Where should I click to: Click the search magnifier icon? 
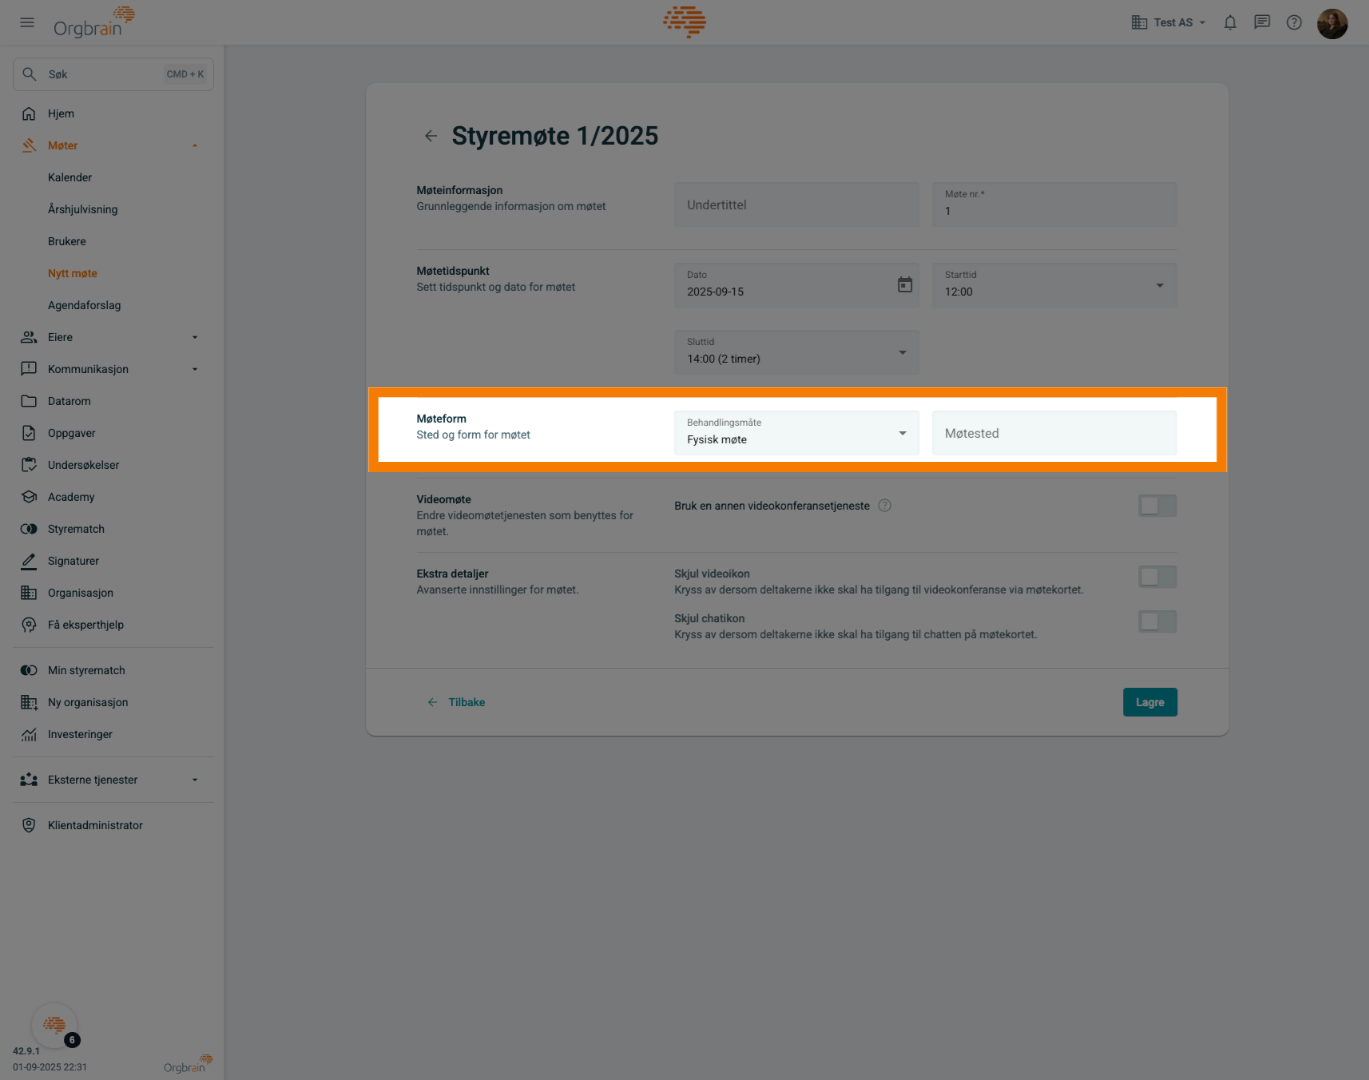pos(29,74)
